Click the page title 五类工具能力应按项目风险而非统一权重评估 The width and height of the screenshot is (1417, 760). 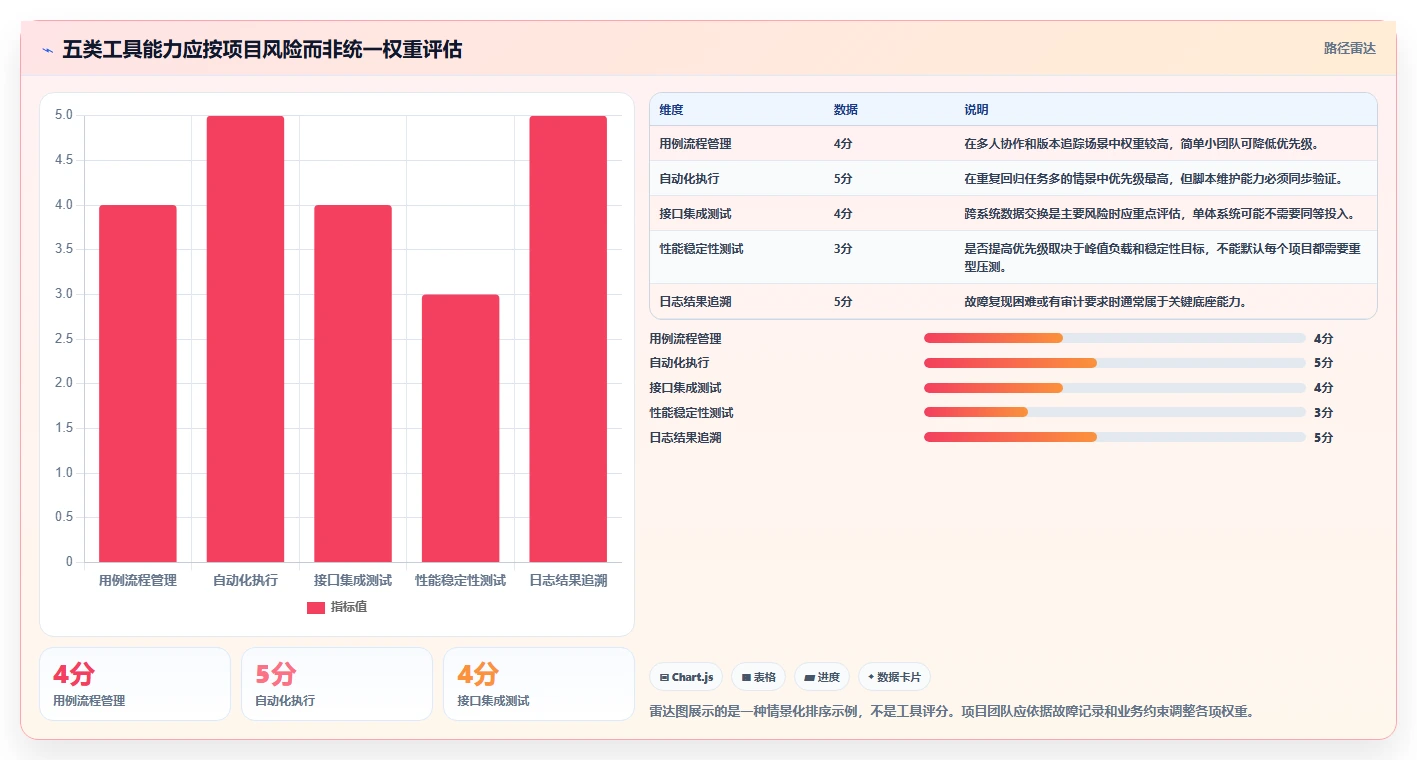[262, 50]
